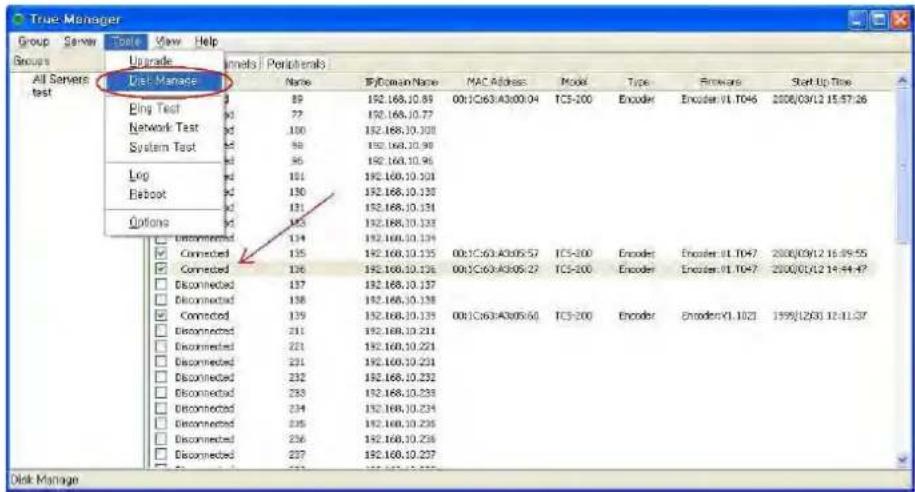Click the Connected status of server 139
Image resolution: width=915 pixels, height=492 pixels.
click(x=204, y=315)
